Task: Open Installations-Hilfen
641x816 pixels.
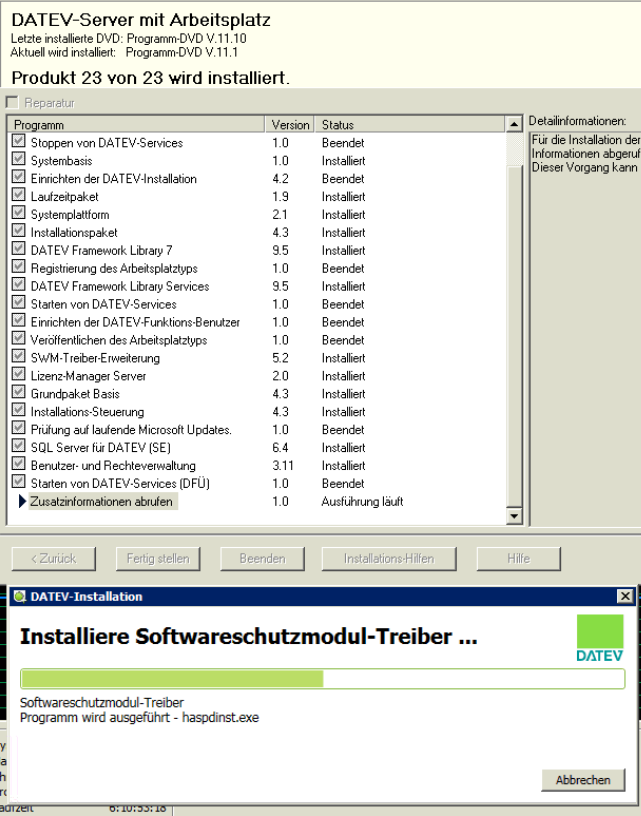Action: 389,558
